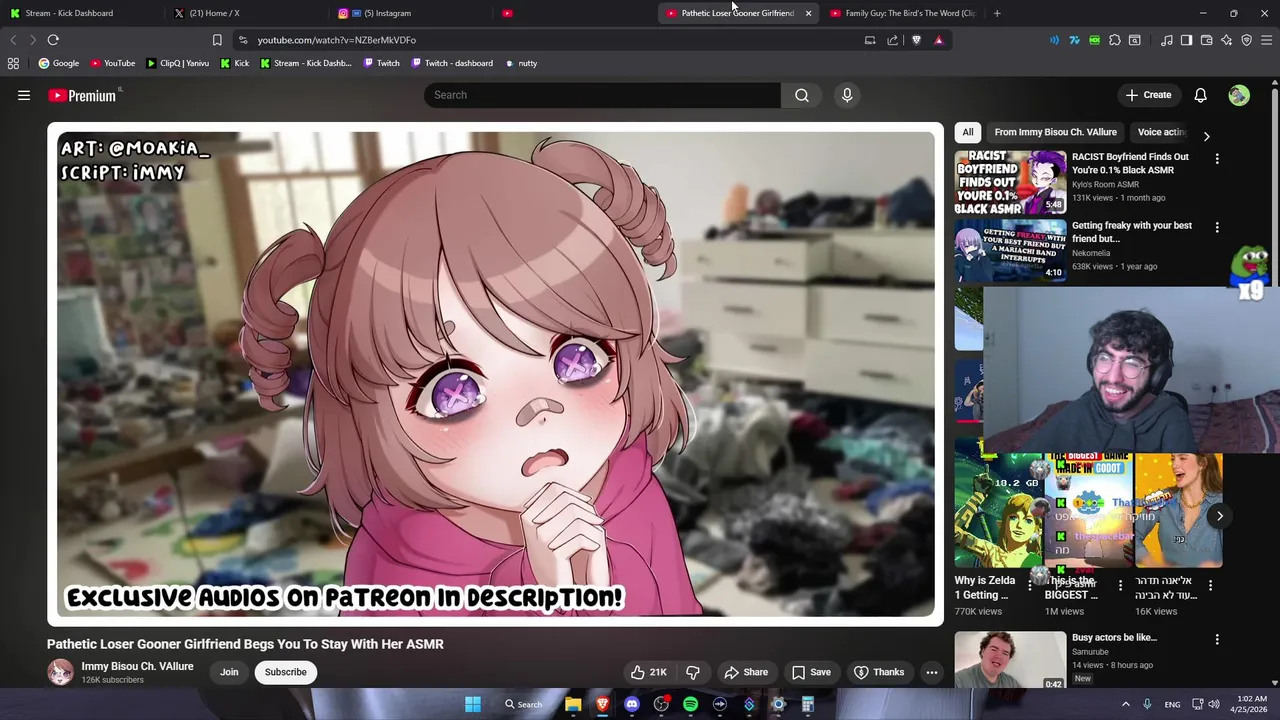Open Immy Bisou channel avatar
The width and height of the screenshot is (1280, 720).
coord(61,672)
